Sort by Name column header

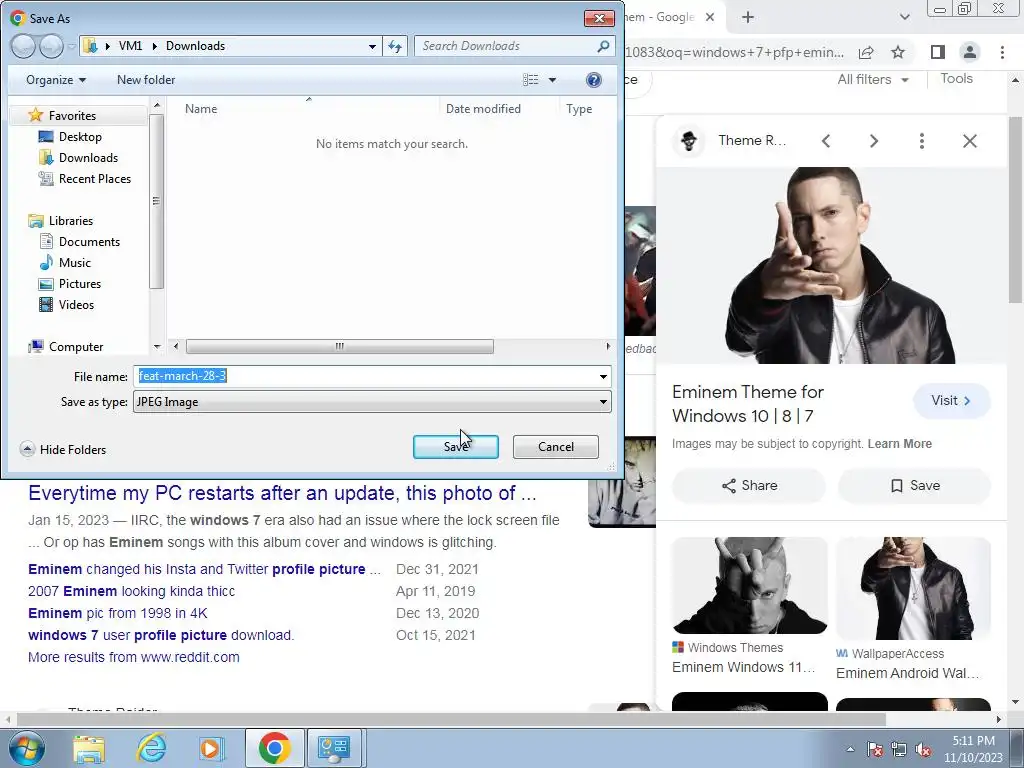coord(200,109)
